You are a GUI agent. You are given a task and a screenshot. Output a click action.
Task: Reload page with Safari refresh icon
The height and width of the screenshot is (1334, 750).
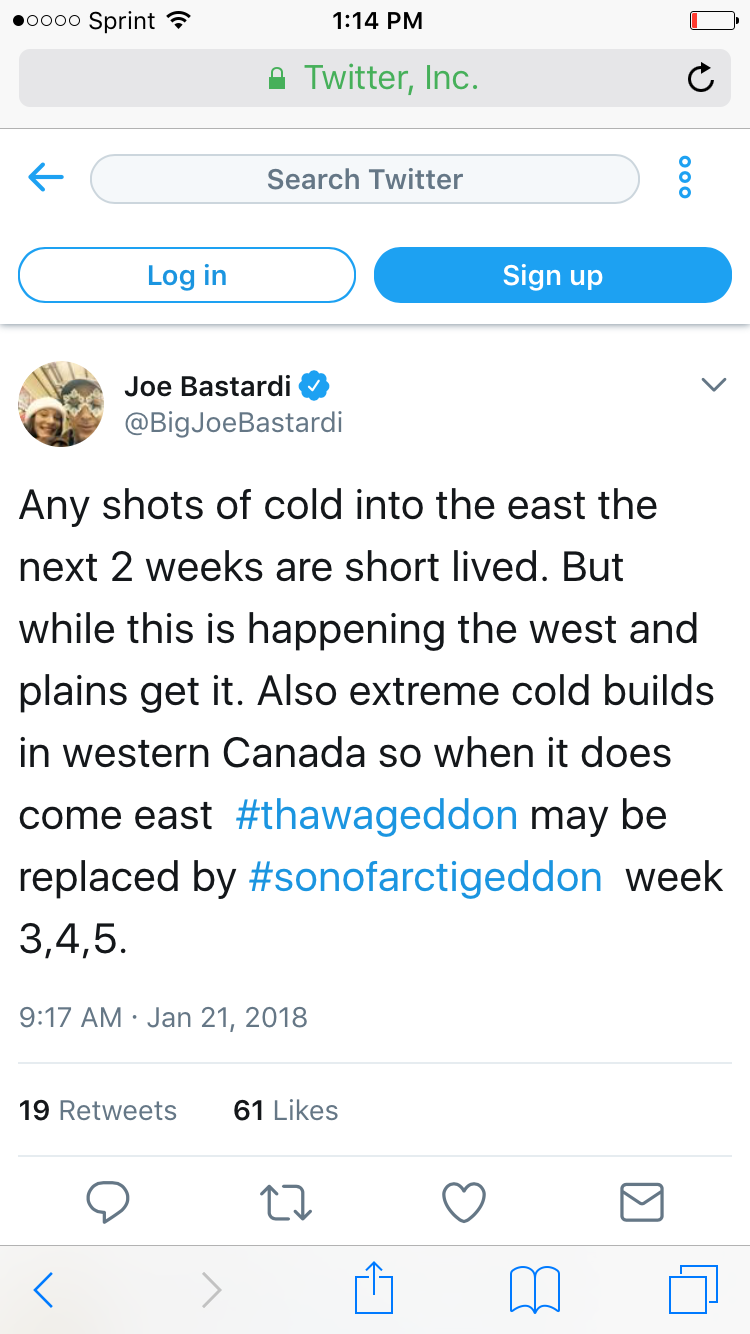(701, 77)
